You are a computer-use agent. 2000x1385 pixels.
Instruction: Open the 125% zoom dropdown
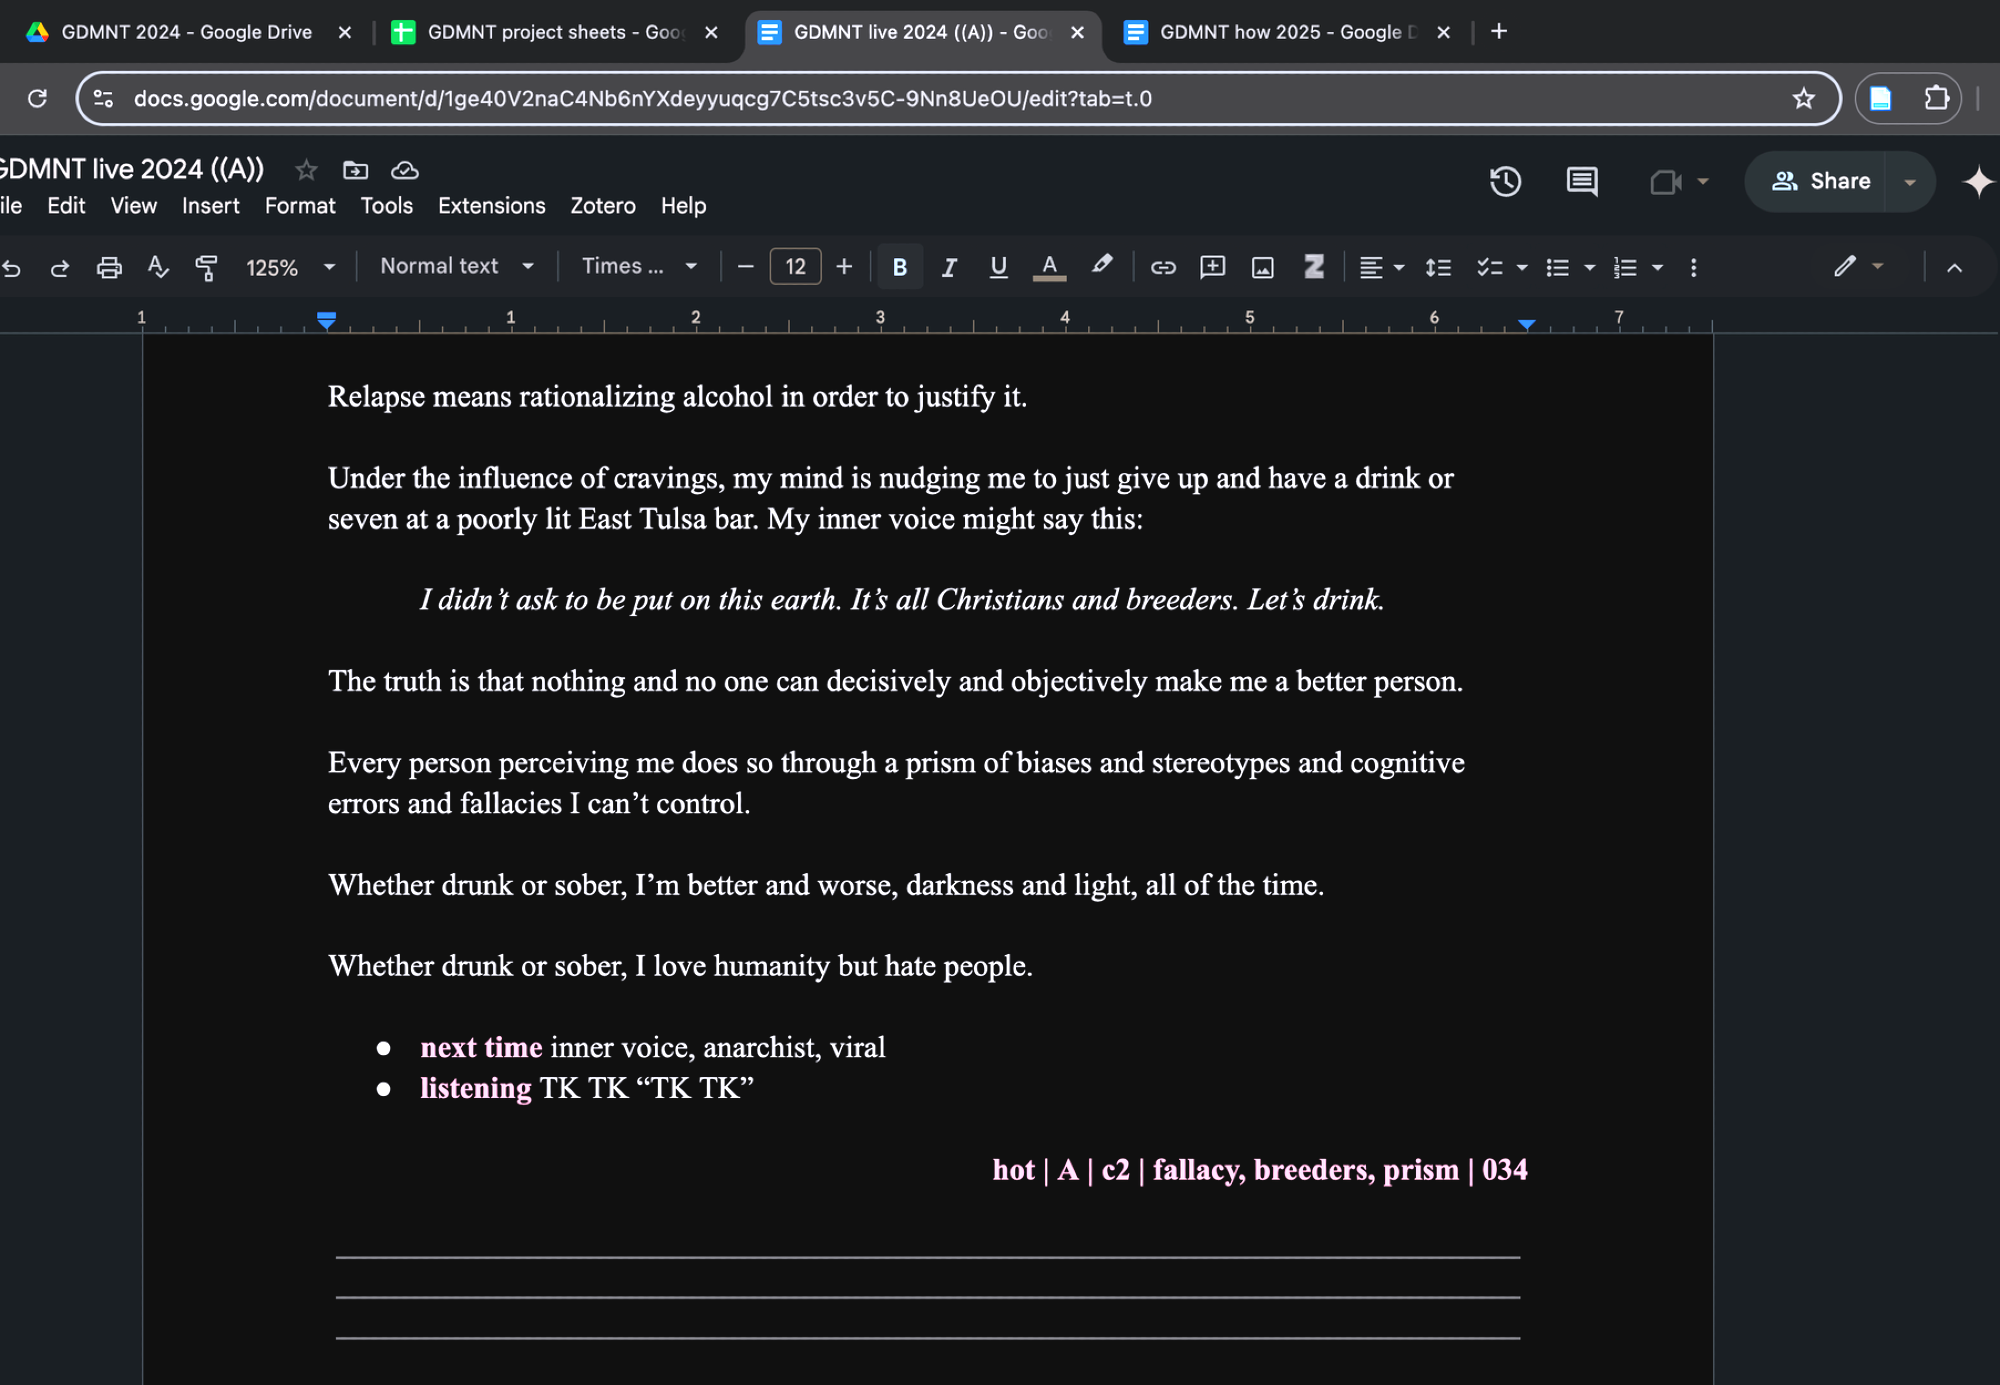point(290,267)
